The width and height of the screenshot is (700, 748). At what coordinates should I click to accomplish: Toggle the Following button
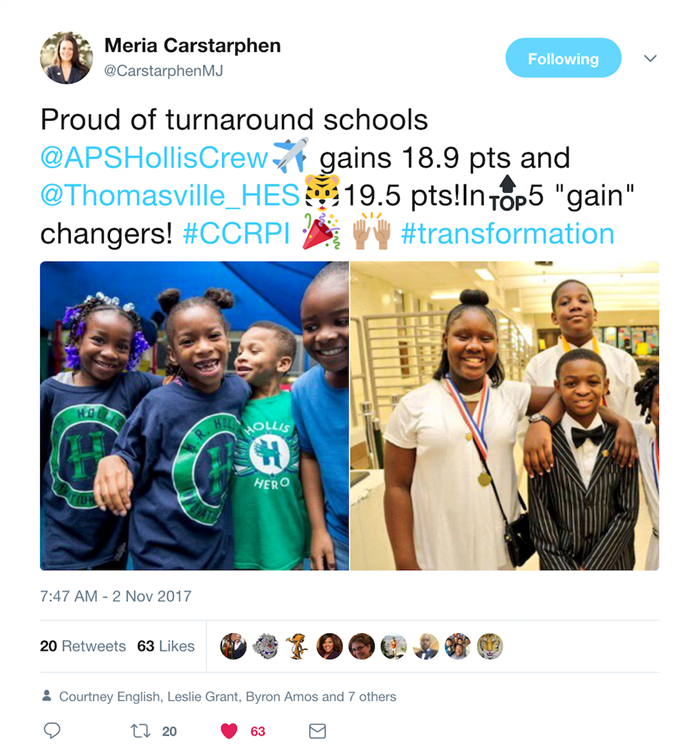coord(563,58)
